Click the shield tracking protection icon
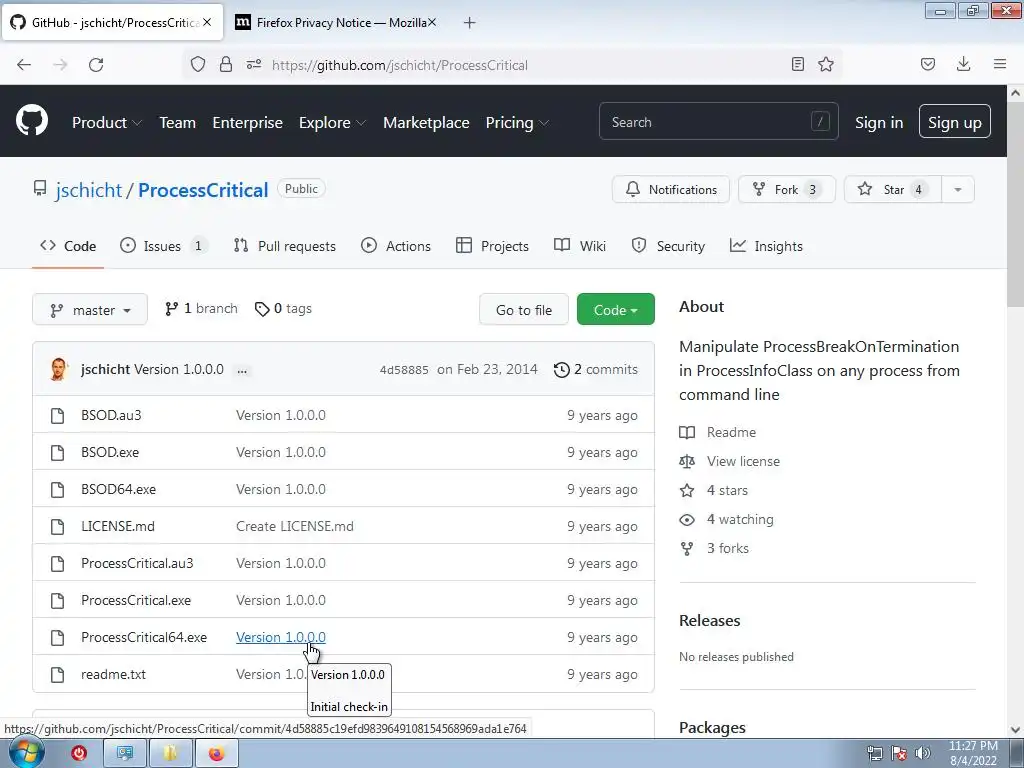Screen dimensions: 1024x768 pos(198,64)
